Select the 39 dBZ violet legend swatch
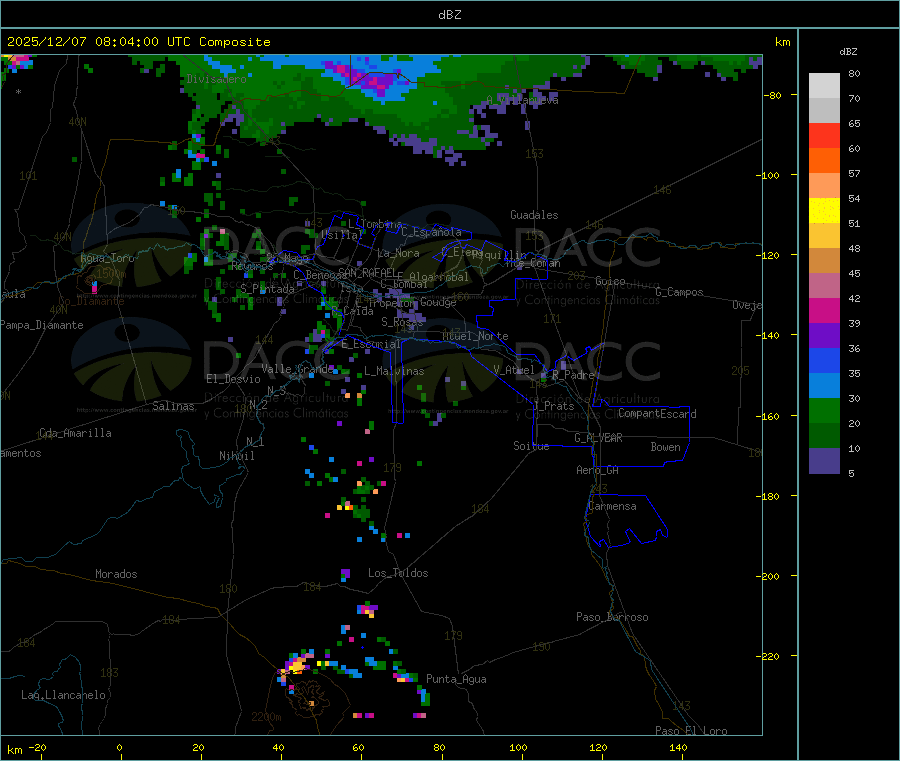 pyautogui.click(x=824, y=336)
